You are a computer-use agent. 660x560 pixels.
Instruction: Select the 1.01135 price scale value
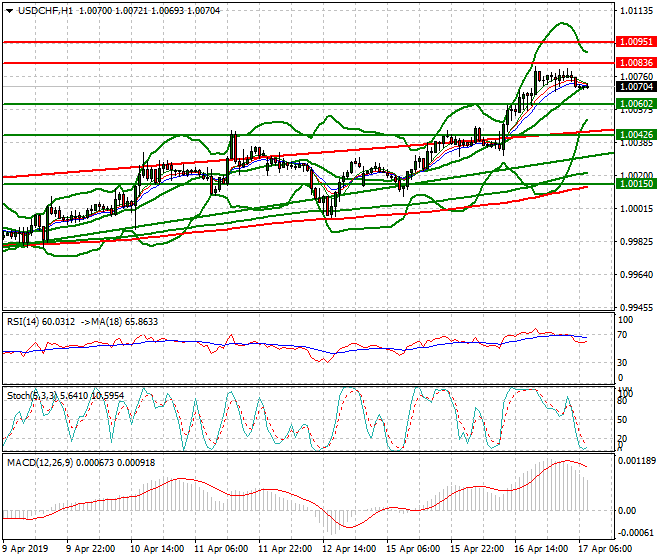(x=638, y=11)
